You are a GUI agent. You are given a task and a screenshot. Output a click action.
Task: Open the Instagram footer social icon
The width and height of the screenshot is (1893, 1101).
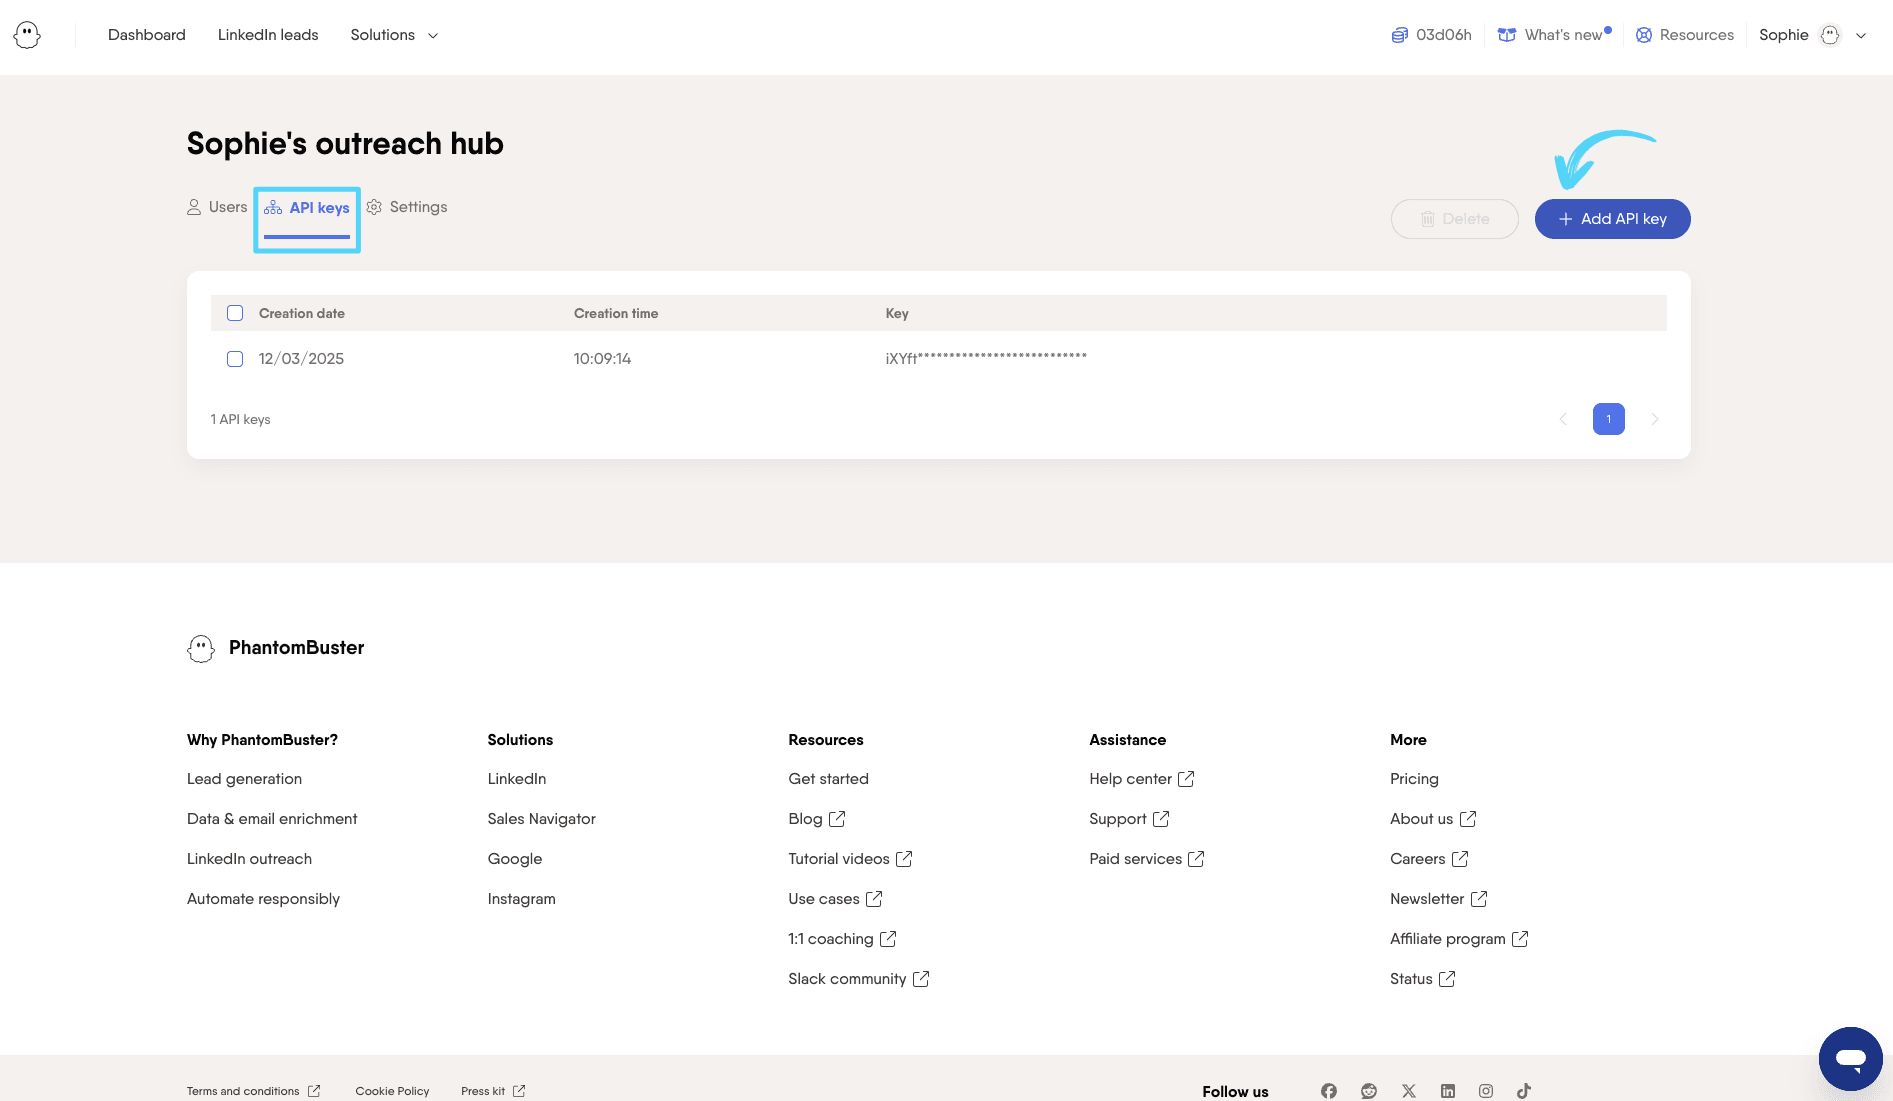pos(1486,1091)
